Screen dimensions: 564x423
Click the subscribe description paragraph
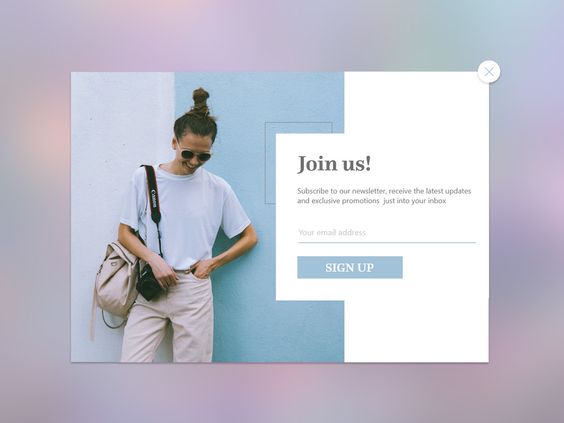point(384,196)
